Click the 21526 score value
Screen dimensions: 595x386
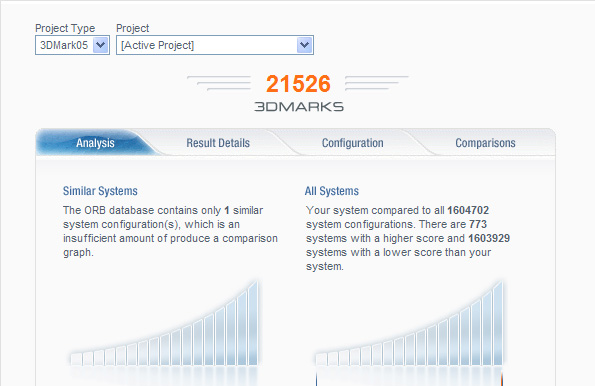298,84
